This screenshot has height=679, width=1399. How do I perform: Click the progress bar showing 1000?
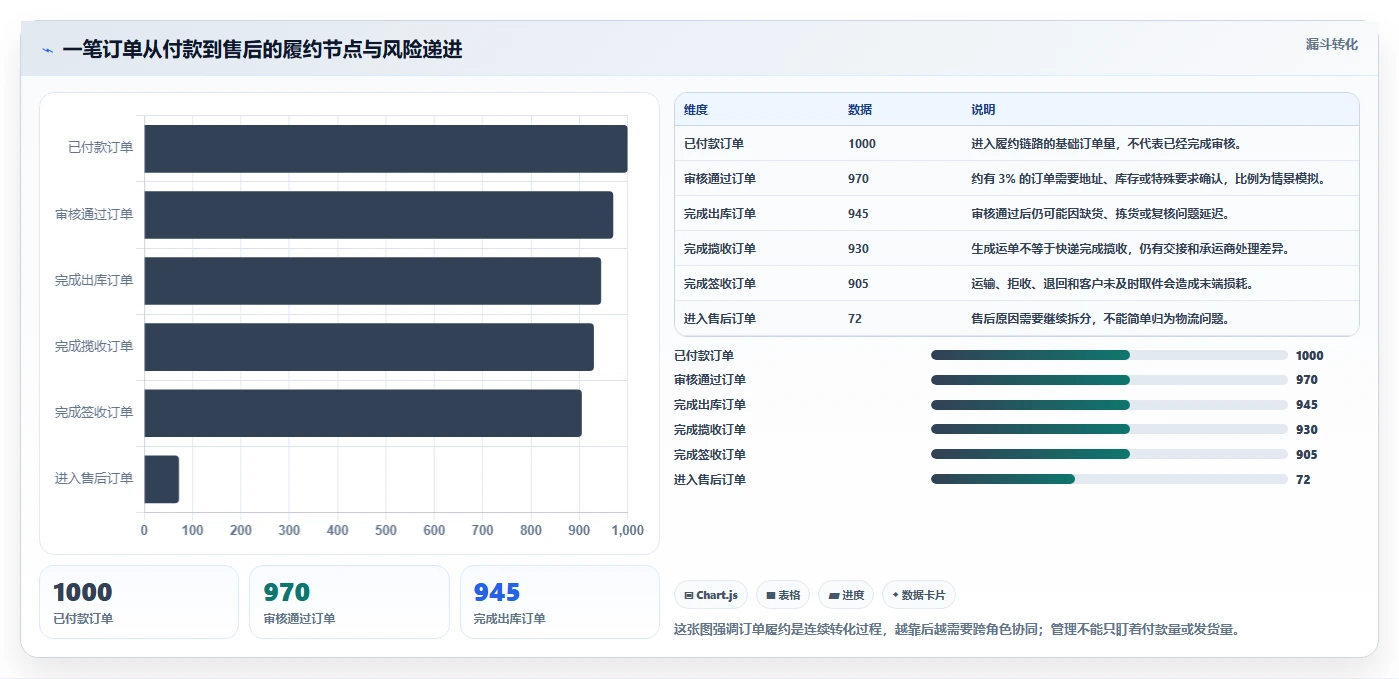coord(1109,355)
